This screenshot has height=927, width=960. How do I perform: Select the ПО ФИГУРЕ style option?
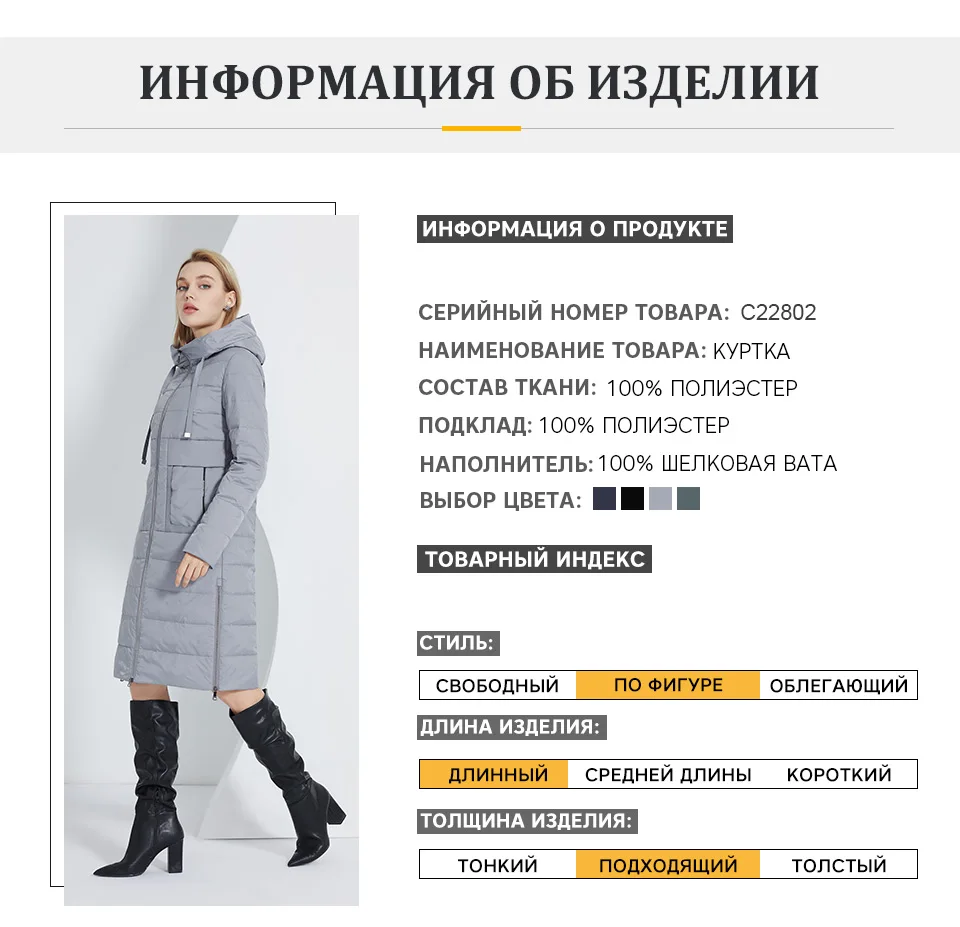point(668,685)
